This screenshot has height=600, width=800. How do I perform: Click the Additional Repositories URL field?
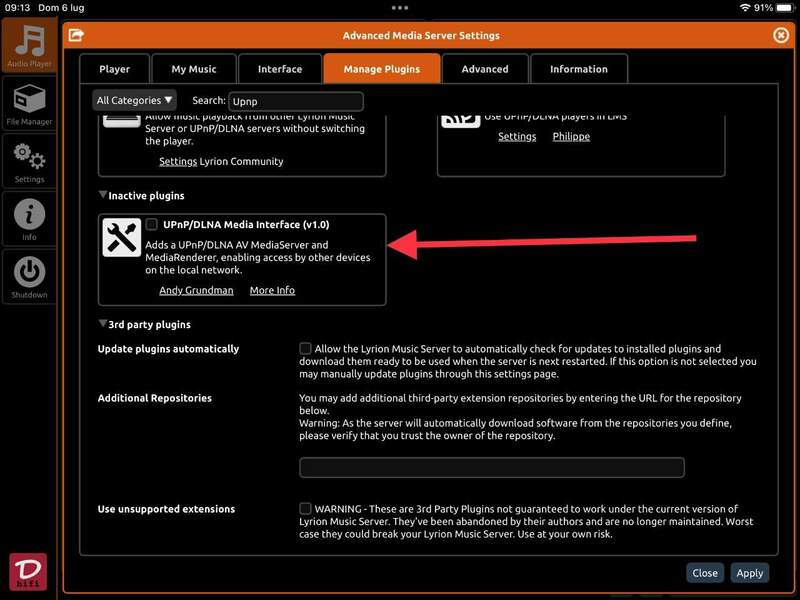tap(492, 467)
